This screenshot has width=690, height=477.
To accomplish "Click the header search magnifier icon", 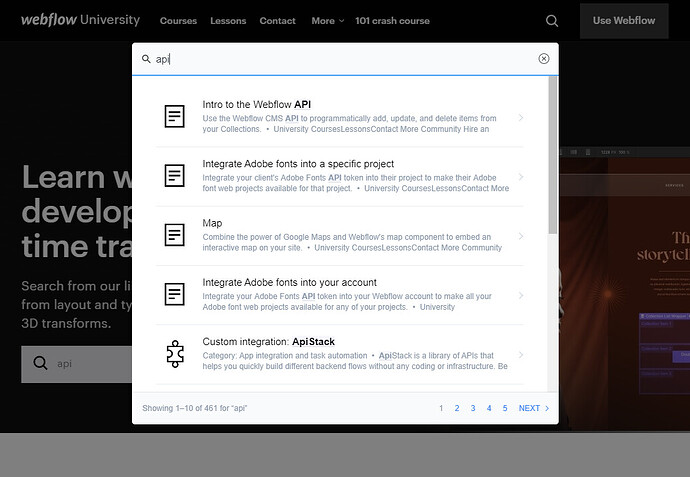I will (552, 21).
